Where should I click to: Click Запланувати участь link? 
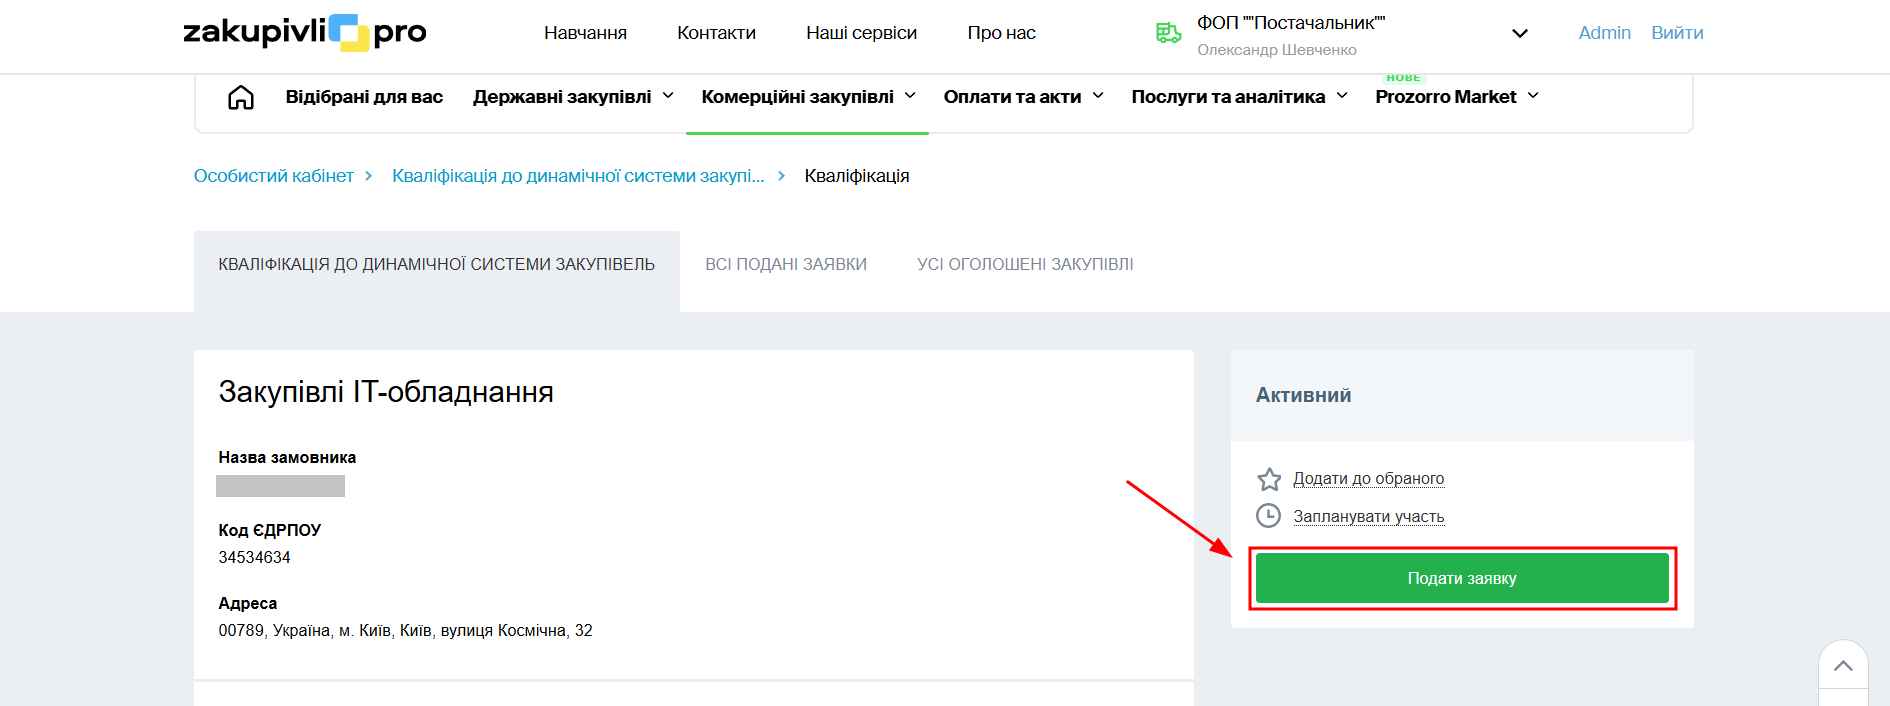1368,517
